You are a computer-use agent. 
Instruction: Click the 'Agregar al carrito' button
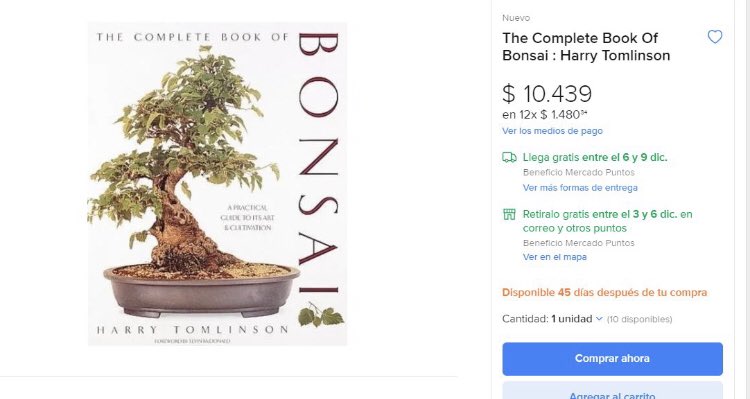pos(612,391)
